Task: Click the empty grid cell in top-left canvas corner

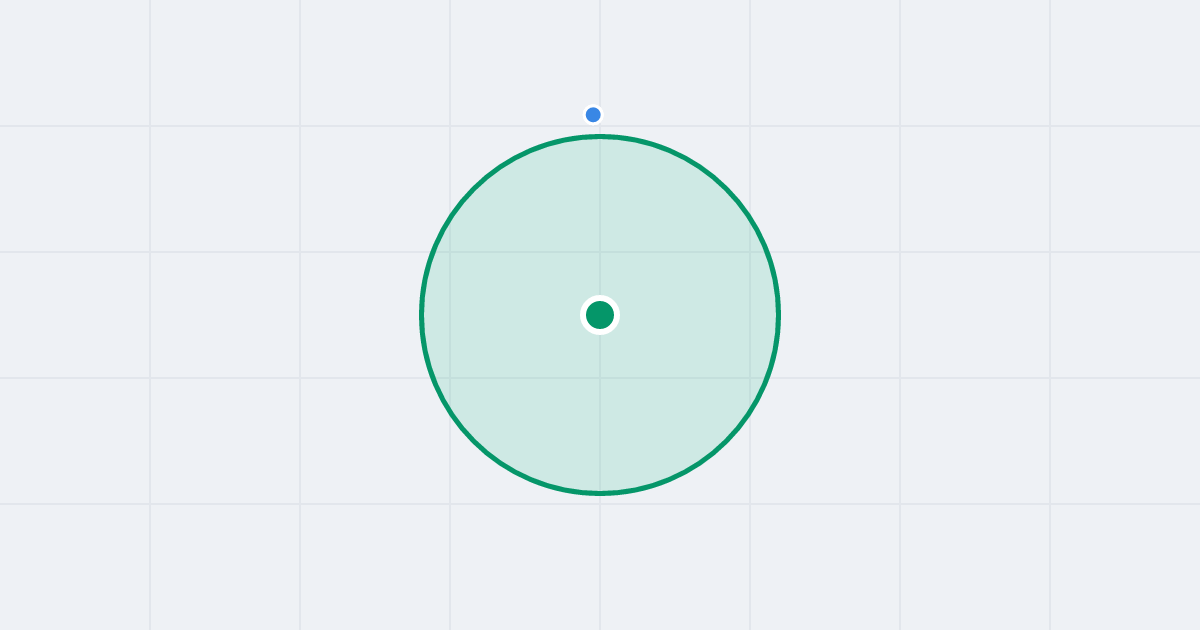Action: coord(75,63)
